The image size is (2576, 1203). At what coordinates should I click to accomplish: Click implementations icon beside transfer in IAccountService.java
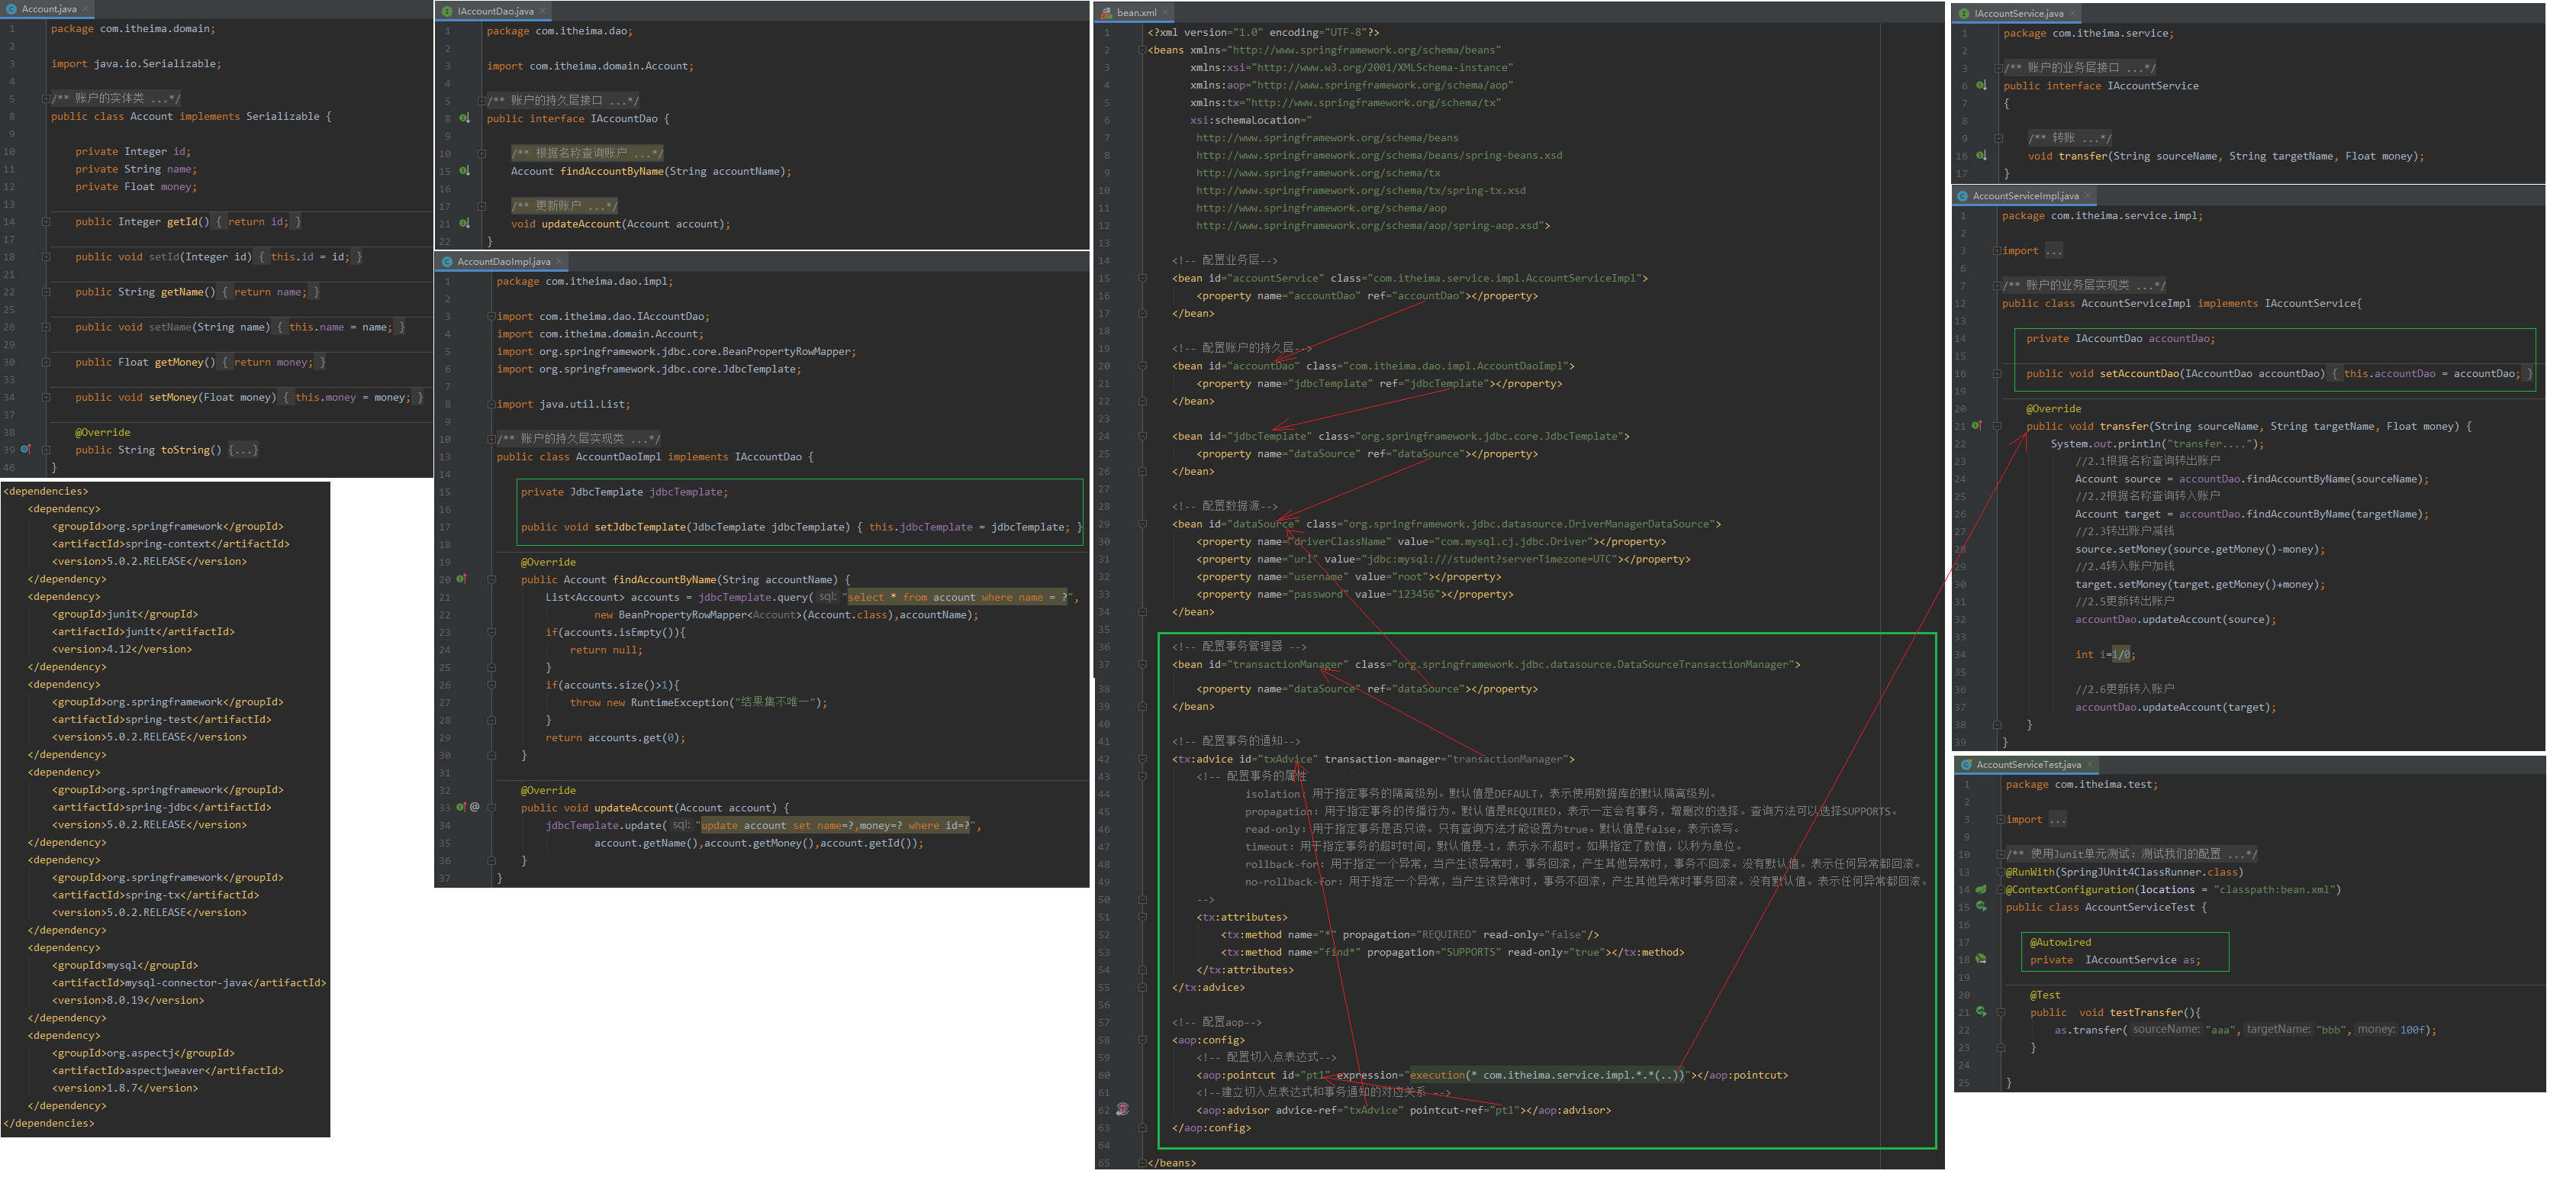pyautogui.click(x=1981, y=156)
